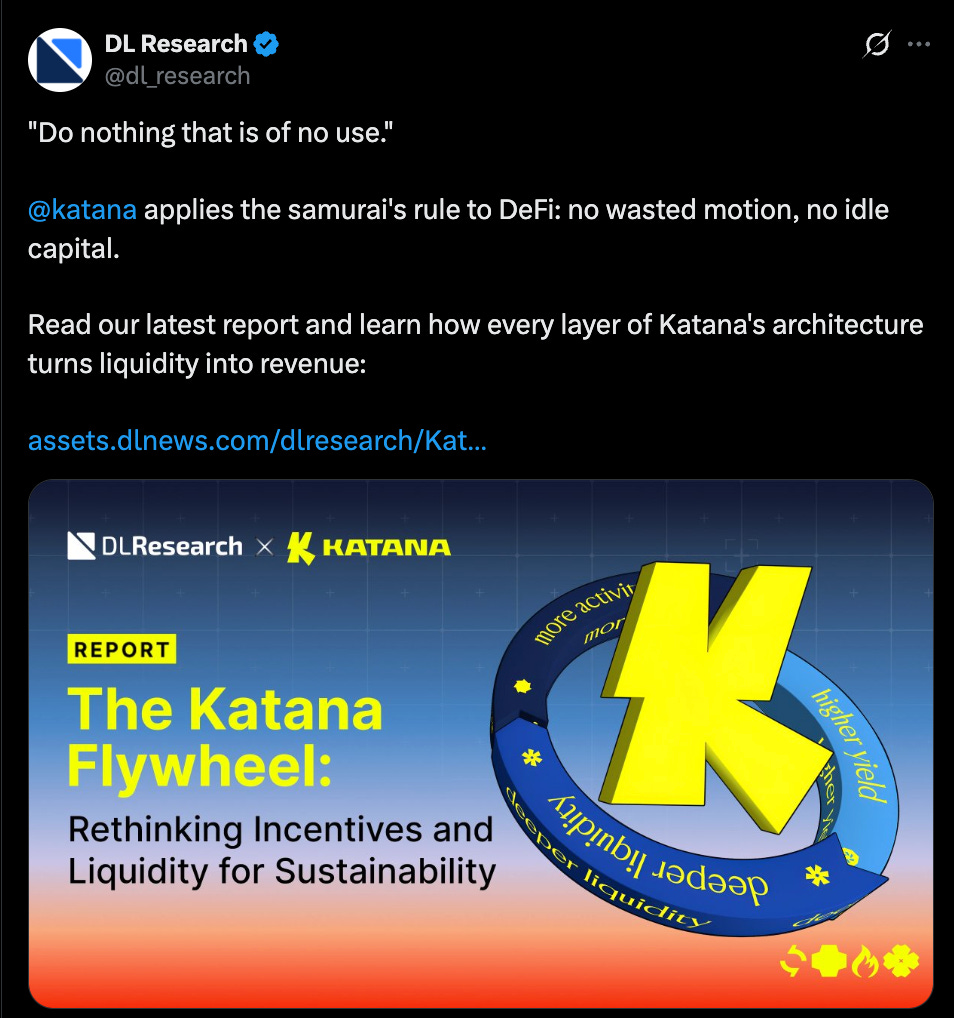
Task: Open The Katana Flywheel report image
Action: point(481,744)
